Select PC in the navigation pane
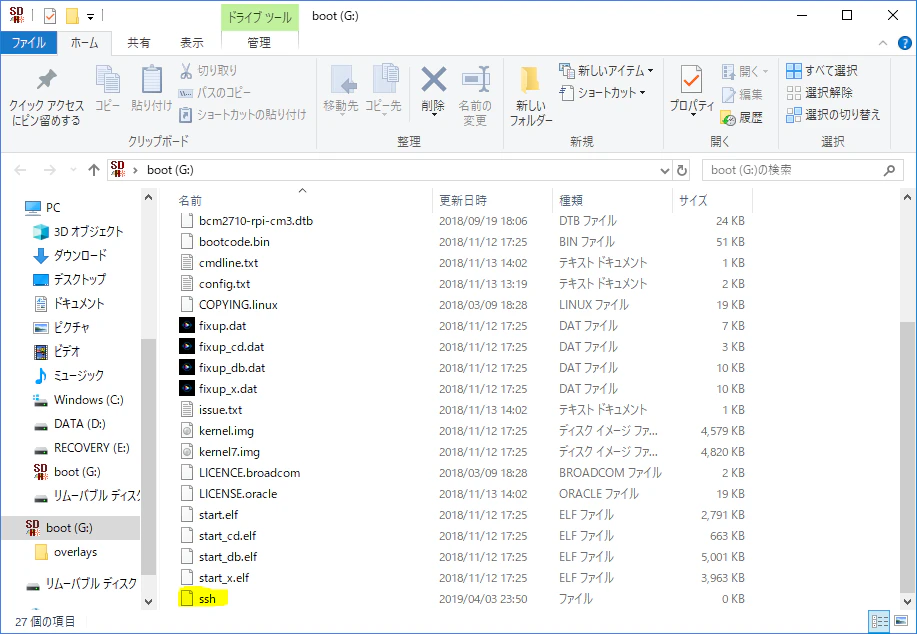Viewport: 917px width, 634px height. (53, 208)
